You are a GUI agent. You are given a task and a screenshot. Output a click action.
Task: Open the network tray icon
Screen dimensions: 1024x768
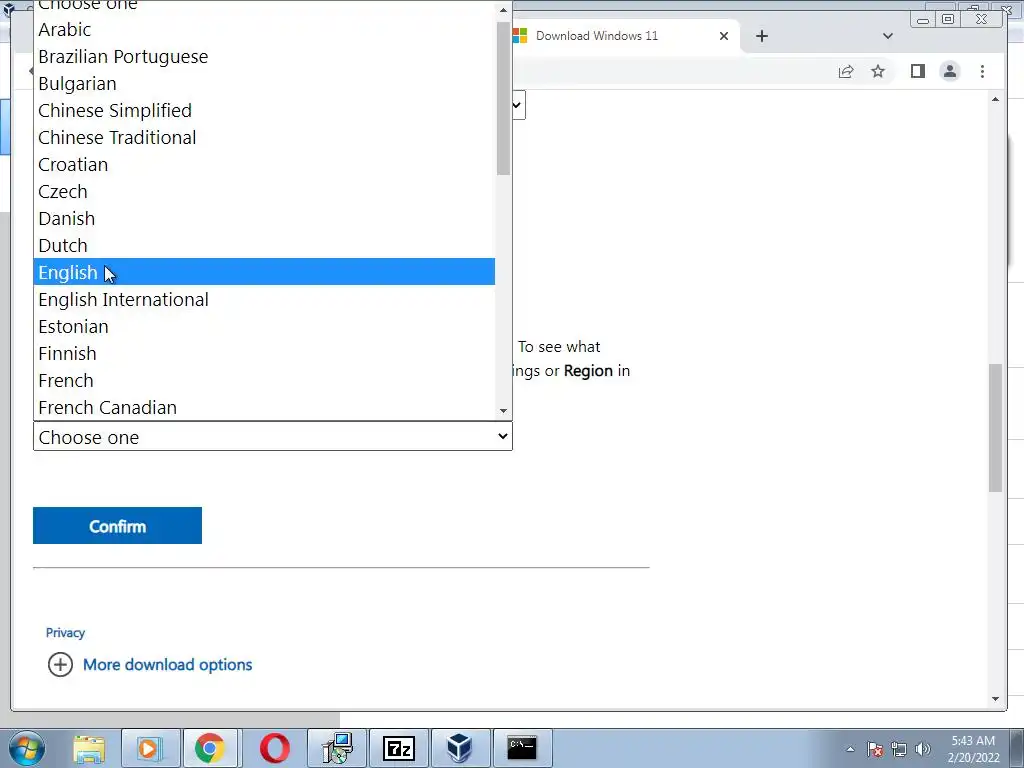(899, 749)
